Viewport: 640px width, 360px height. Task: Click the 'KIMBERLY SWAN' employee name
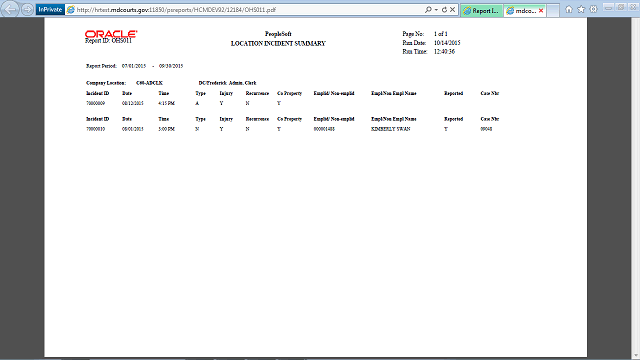(x=391, y=129)
